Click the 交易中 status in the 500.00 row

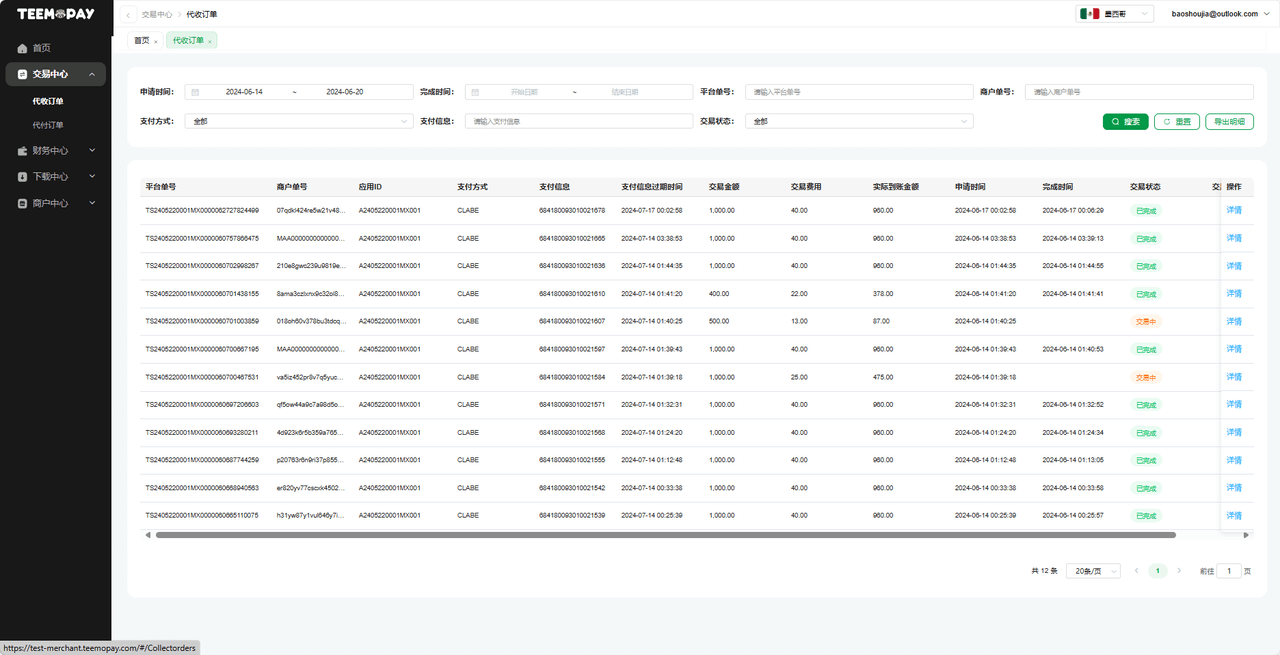(1146, 322)
